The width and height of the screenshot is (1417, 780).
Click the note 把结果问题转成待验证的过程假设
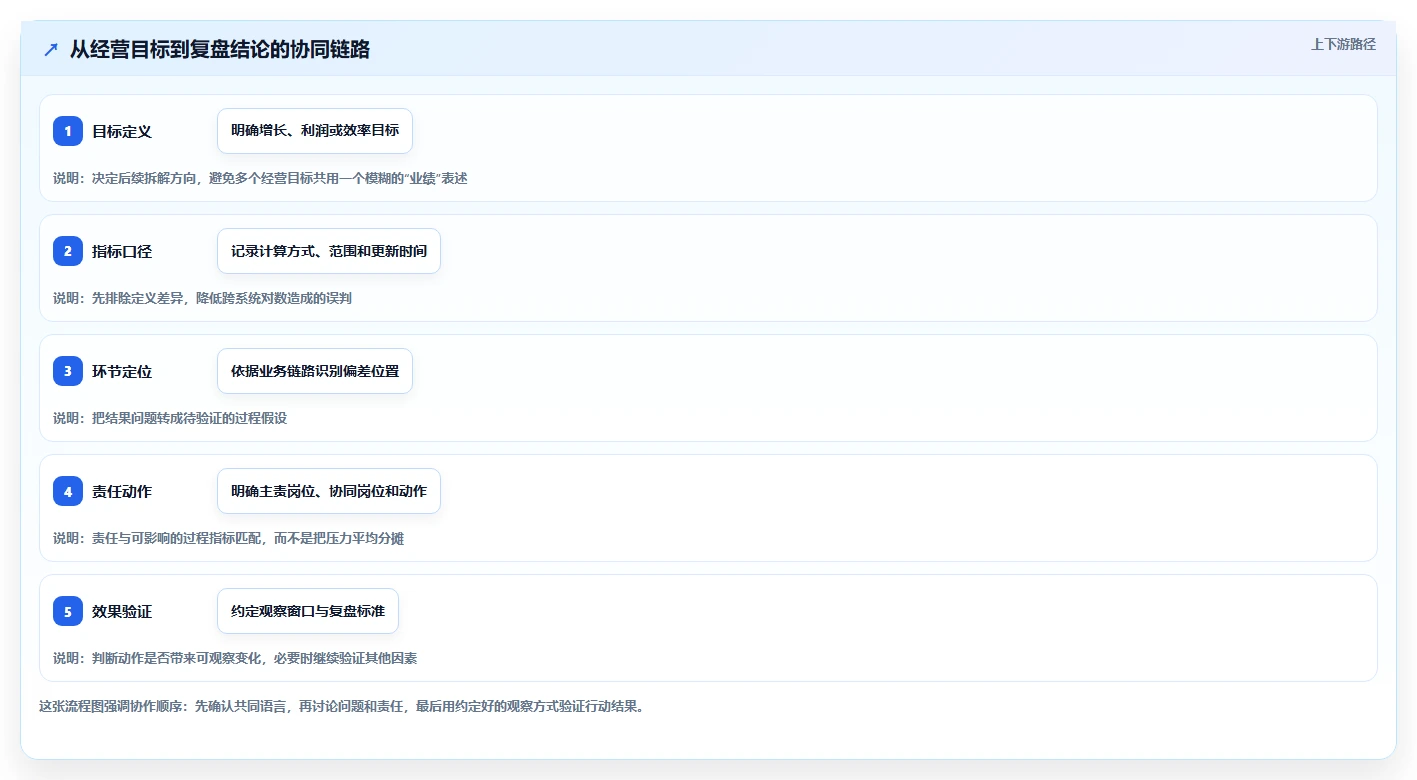pos(170,418)
